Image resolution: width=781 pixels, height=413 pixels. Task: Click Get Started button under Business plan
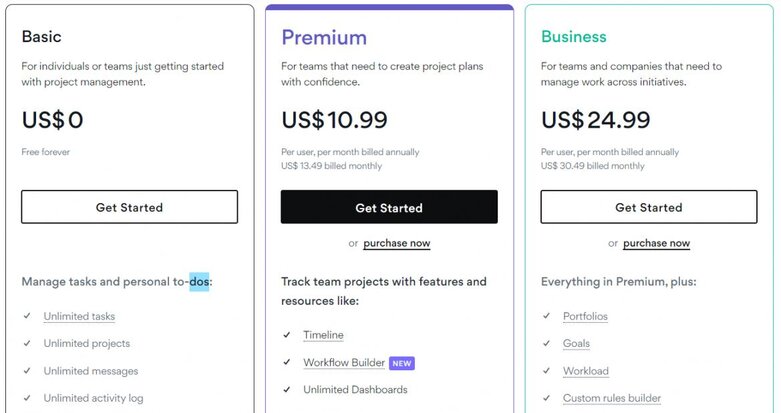(648, 207)
